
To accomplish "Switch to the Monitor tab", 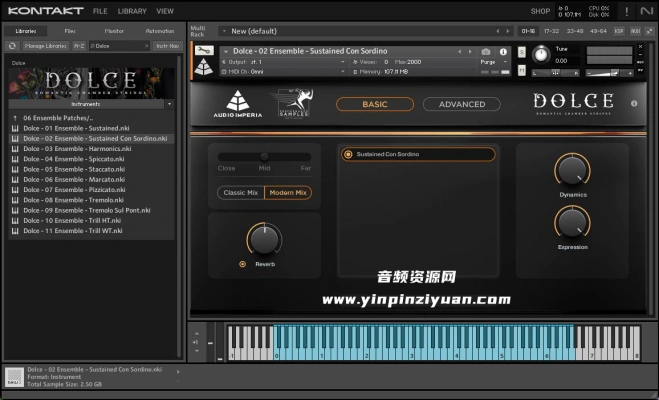I will coord(114,31).
